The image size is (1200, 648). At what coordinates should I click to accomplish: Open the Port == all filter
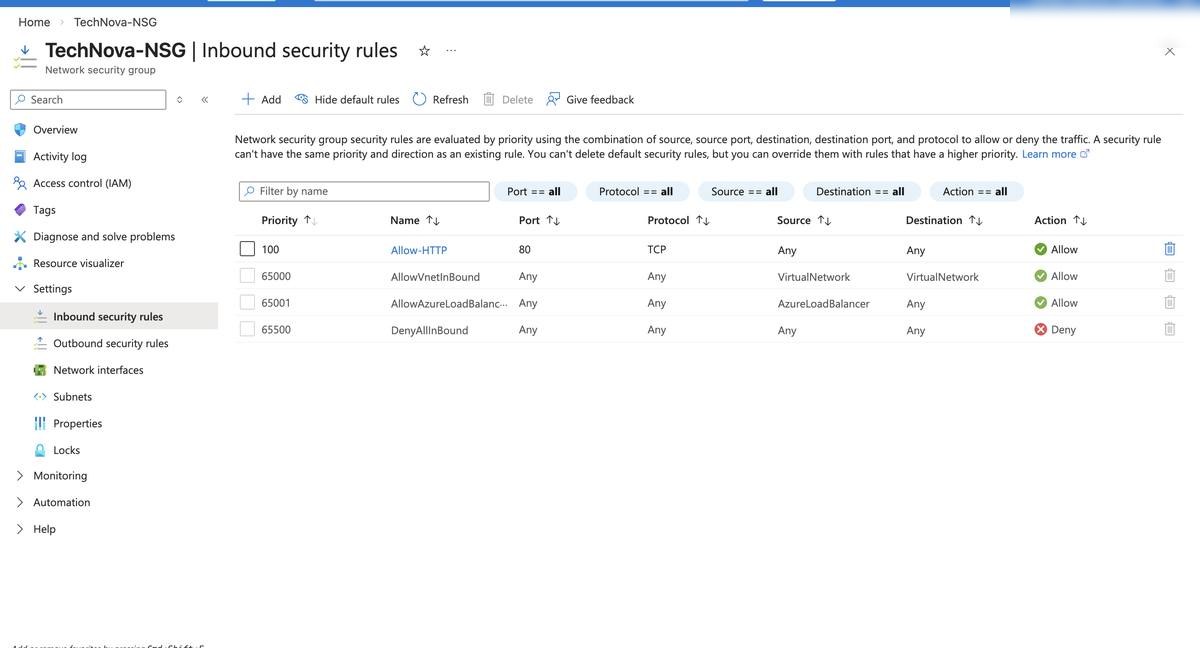(535, 191)
